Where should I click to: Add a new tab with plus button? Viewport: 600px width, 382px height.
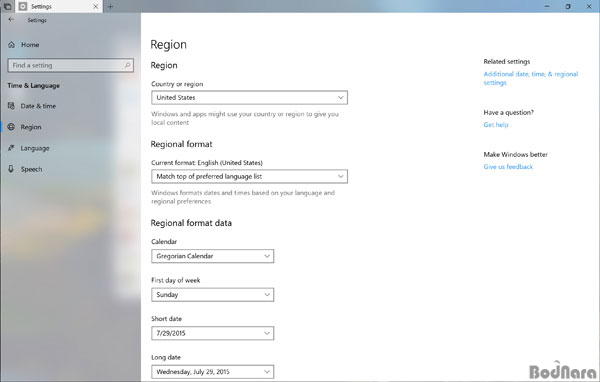[110, 7]
